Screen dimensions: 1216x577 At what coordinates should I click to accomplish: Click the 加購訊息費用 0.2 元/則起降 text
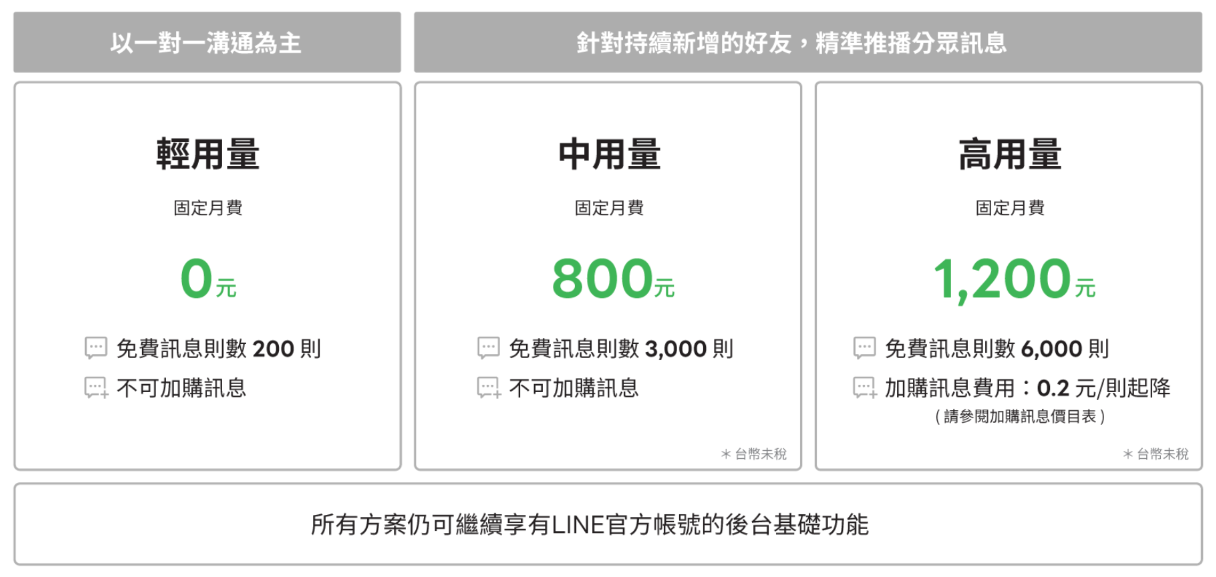[1027, 388]
